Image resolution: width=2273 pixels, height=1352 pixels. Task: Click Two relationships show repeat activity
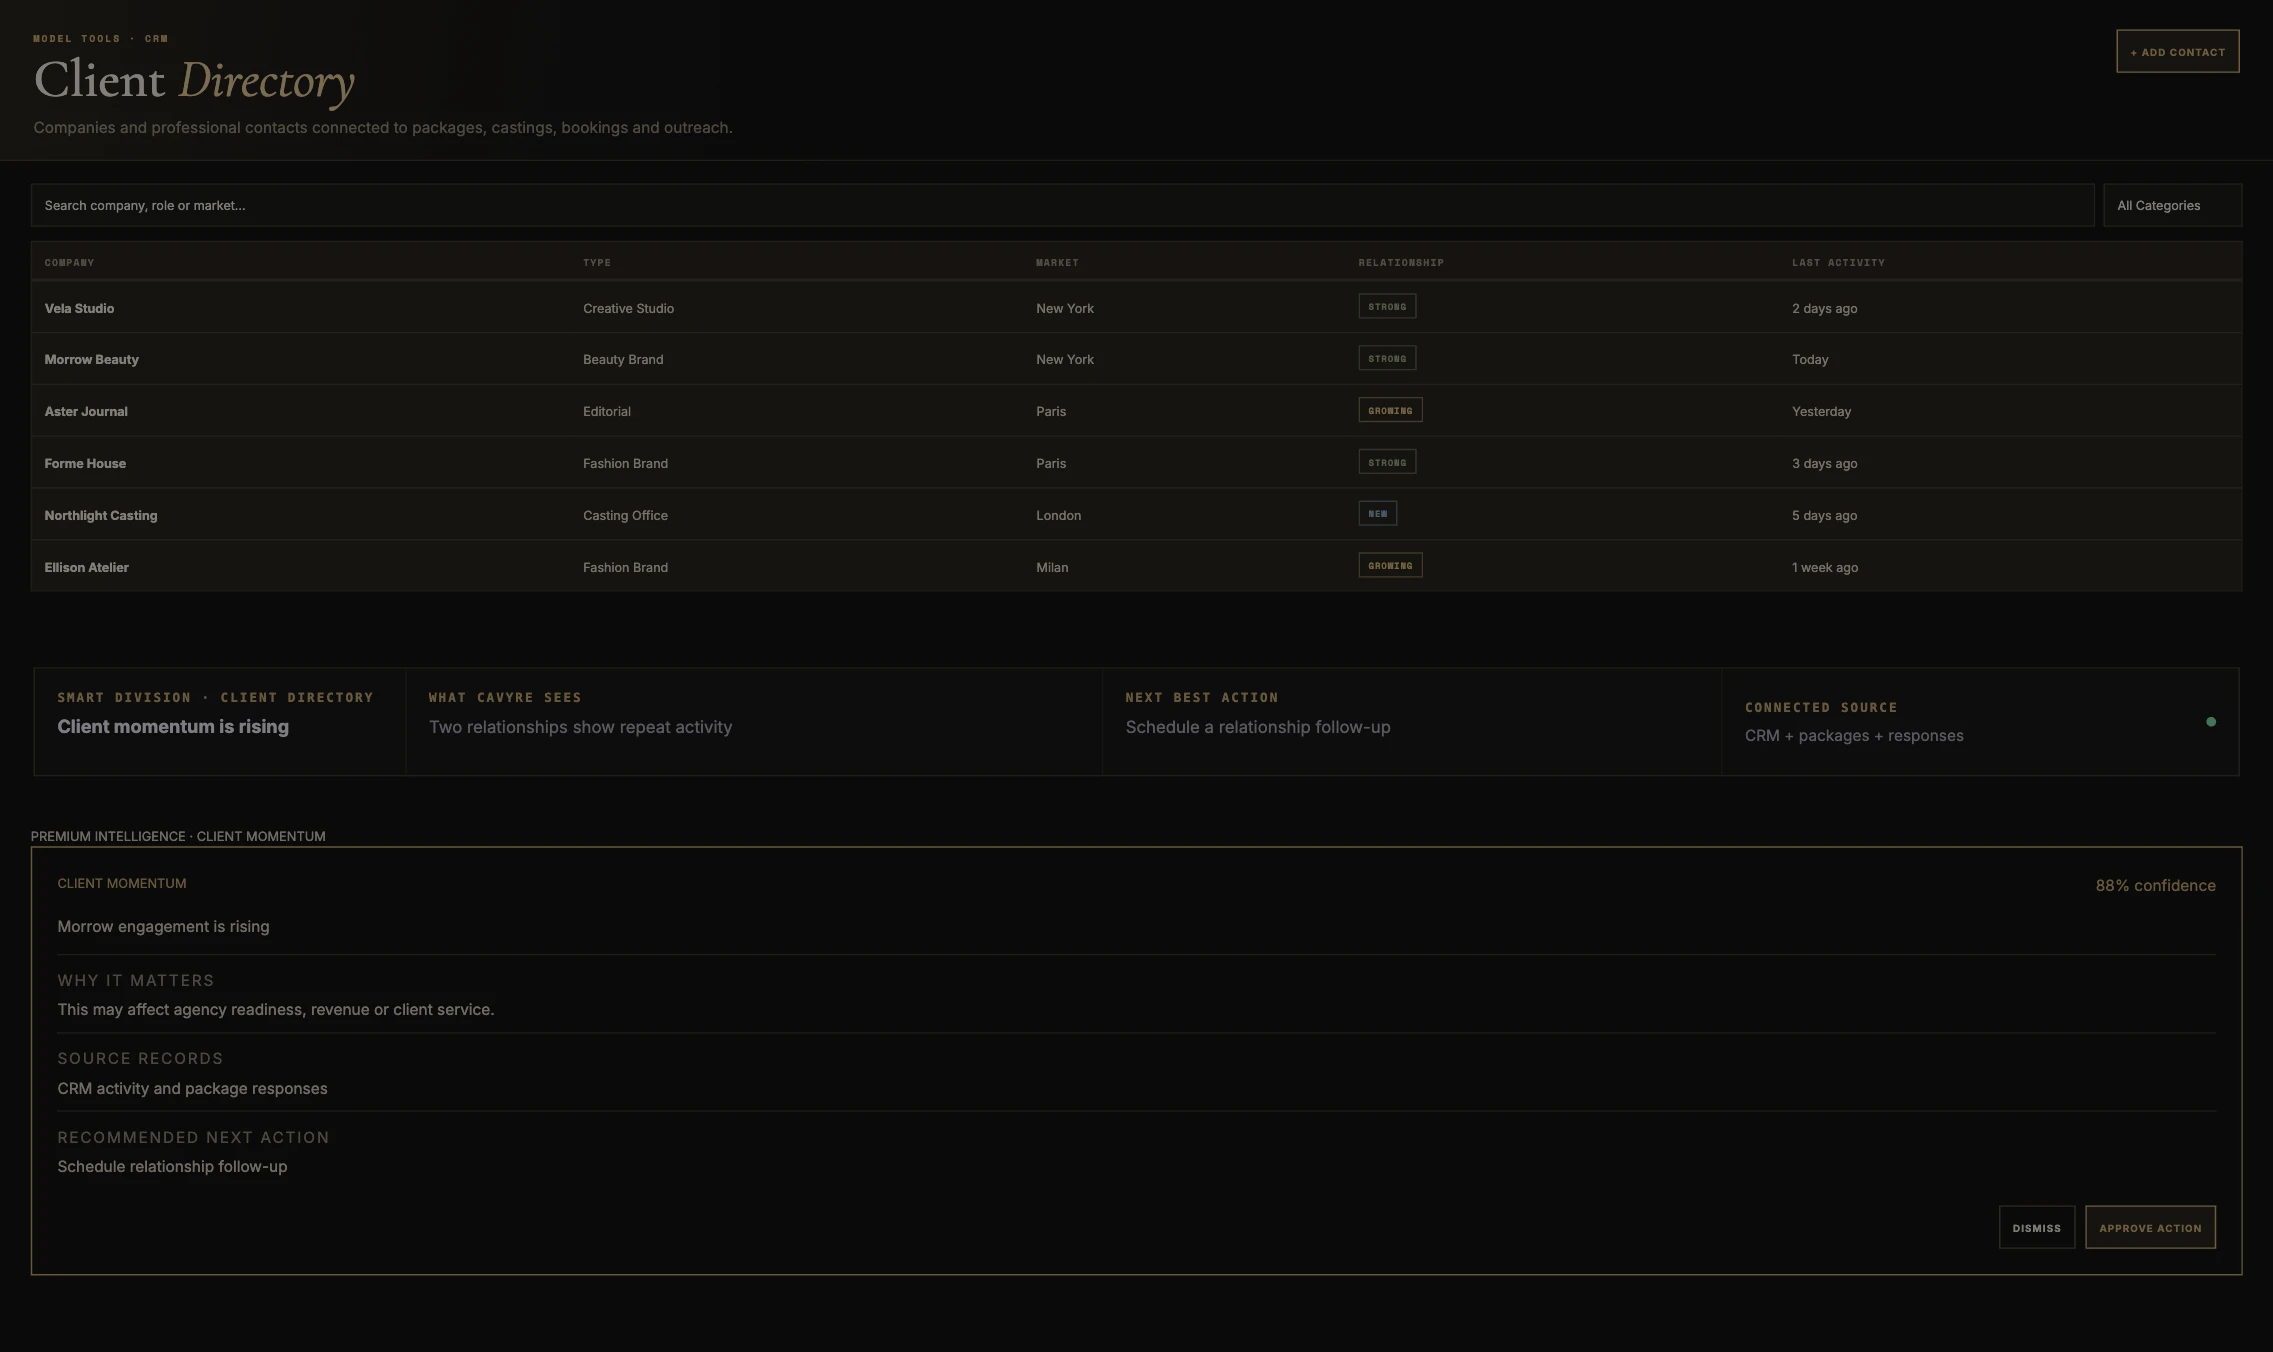point(580,727)
